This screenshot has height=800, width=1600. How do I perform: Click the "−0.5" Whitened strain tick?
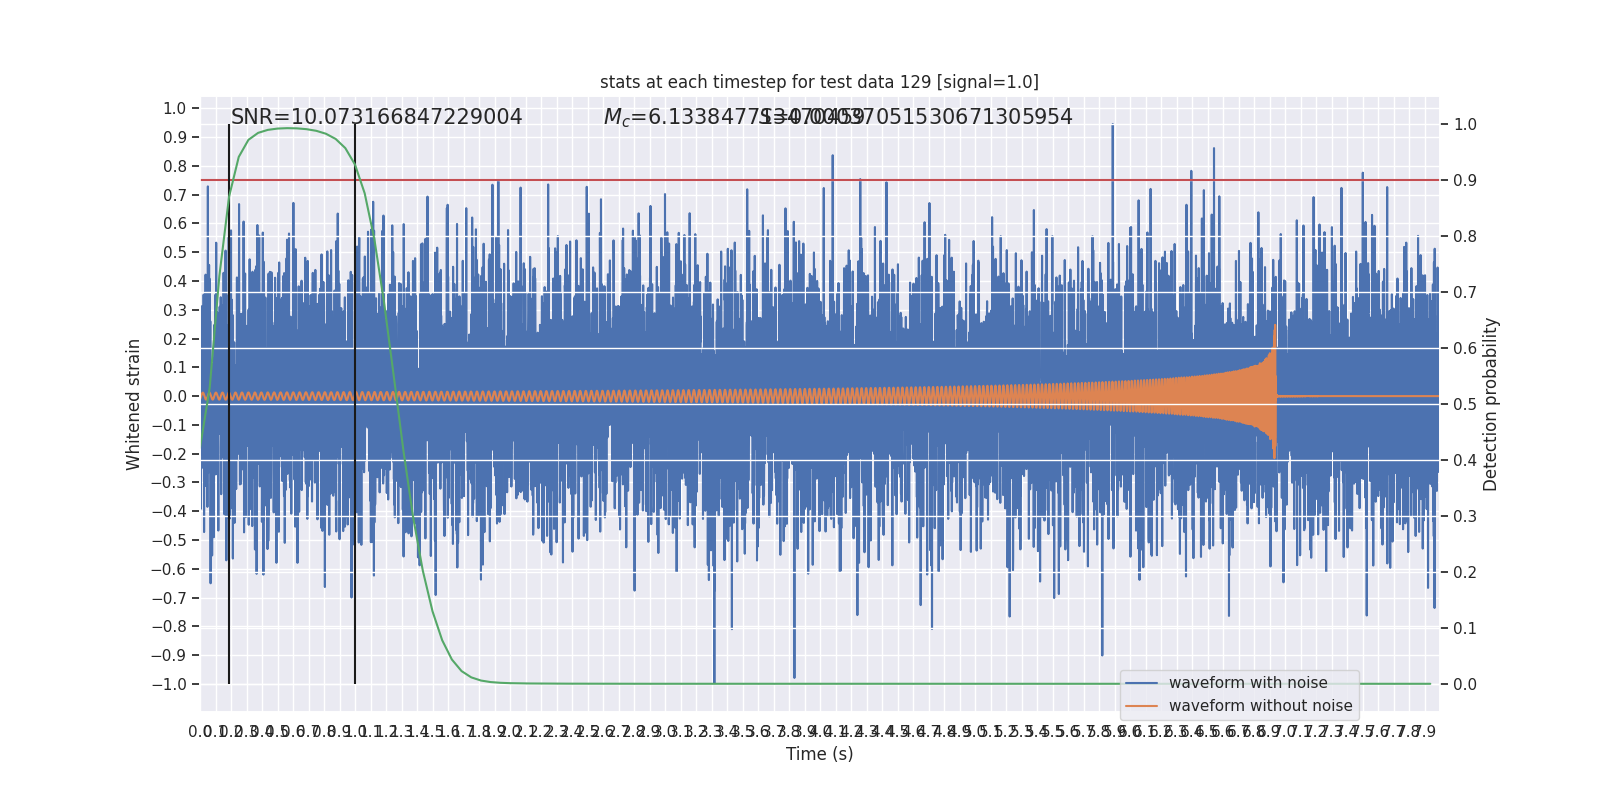169,540
